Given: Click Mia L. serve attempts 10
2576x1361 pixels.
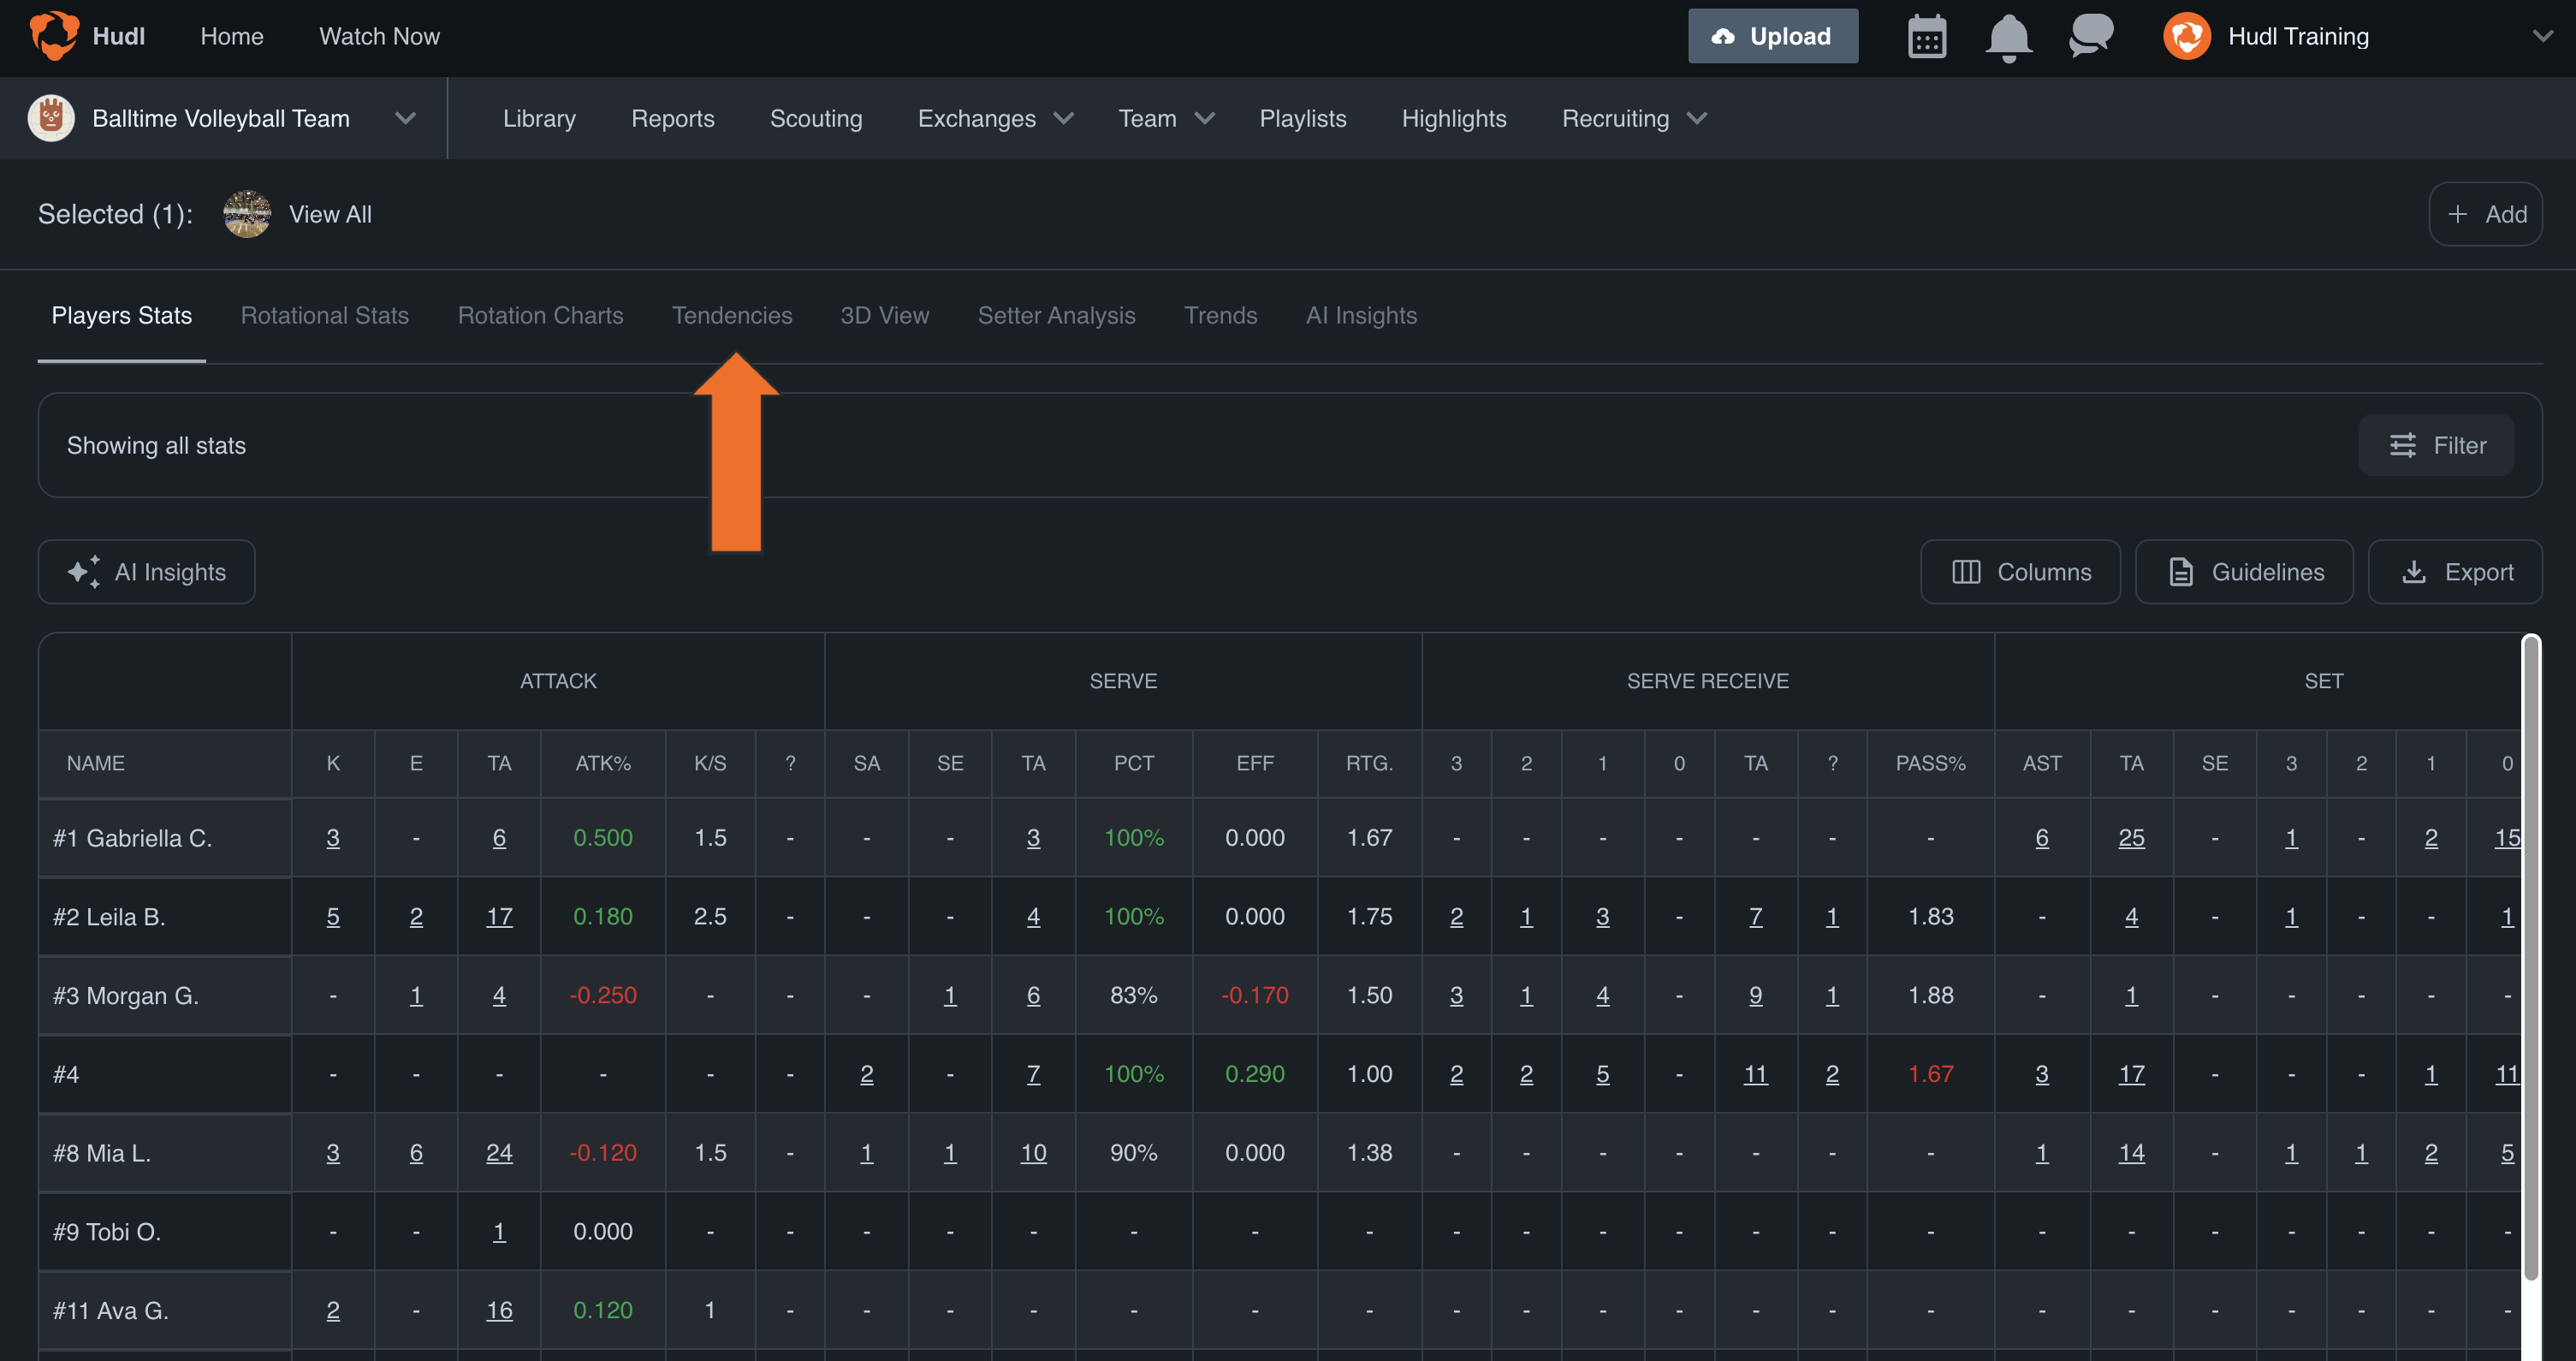Looking at the screenshot, I should tap(1033, 1153).
